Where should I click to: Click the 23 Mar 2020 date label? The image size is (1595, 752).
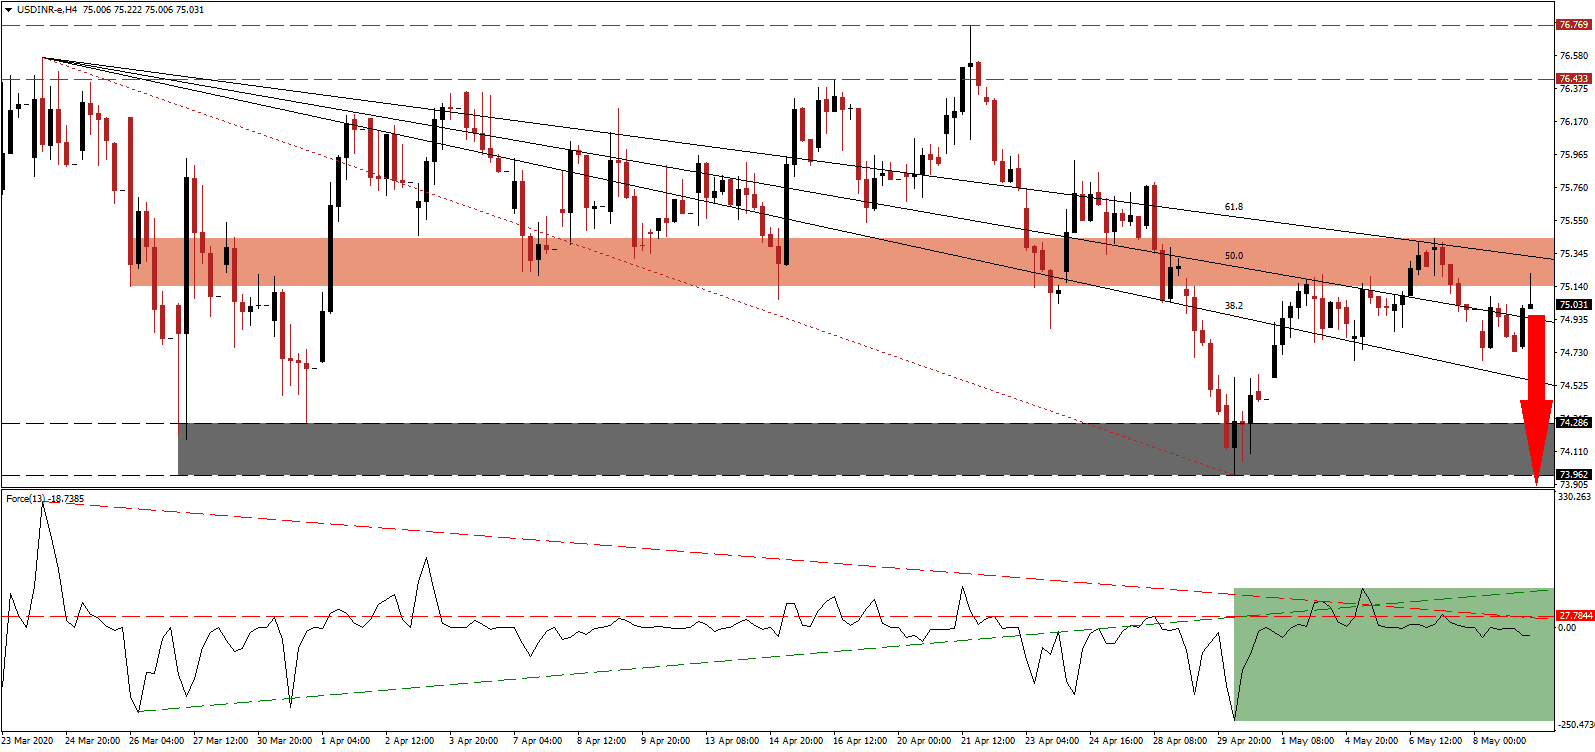coord(28,741)
